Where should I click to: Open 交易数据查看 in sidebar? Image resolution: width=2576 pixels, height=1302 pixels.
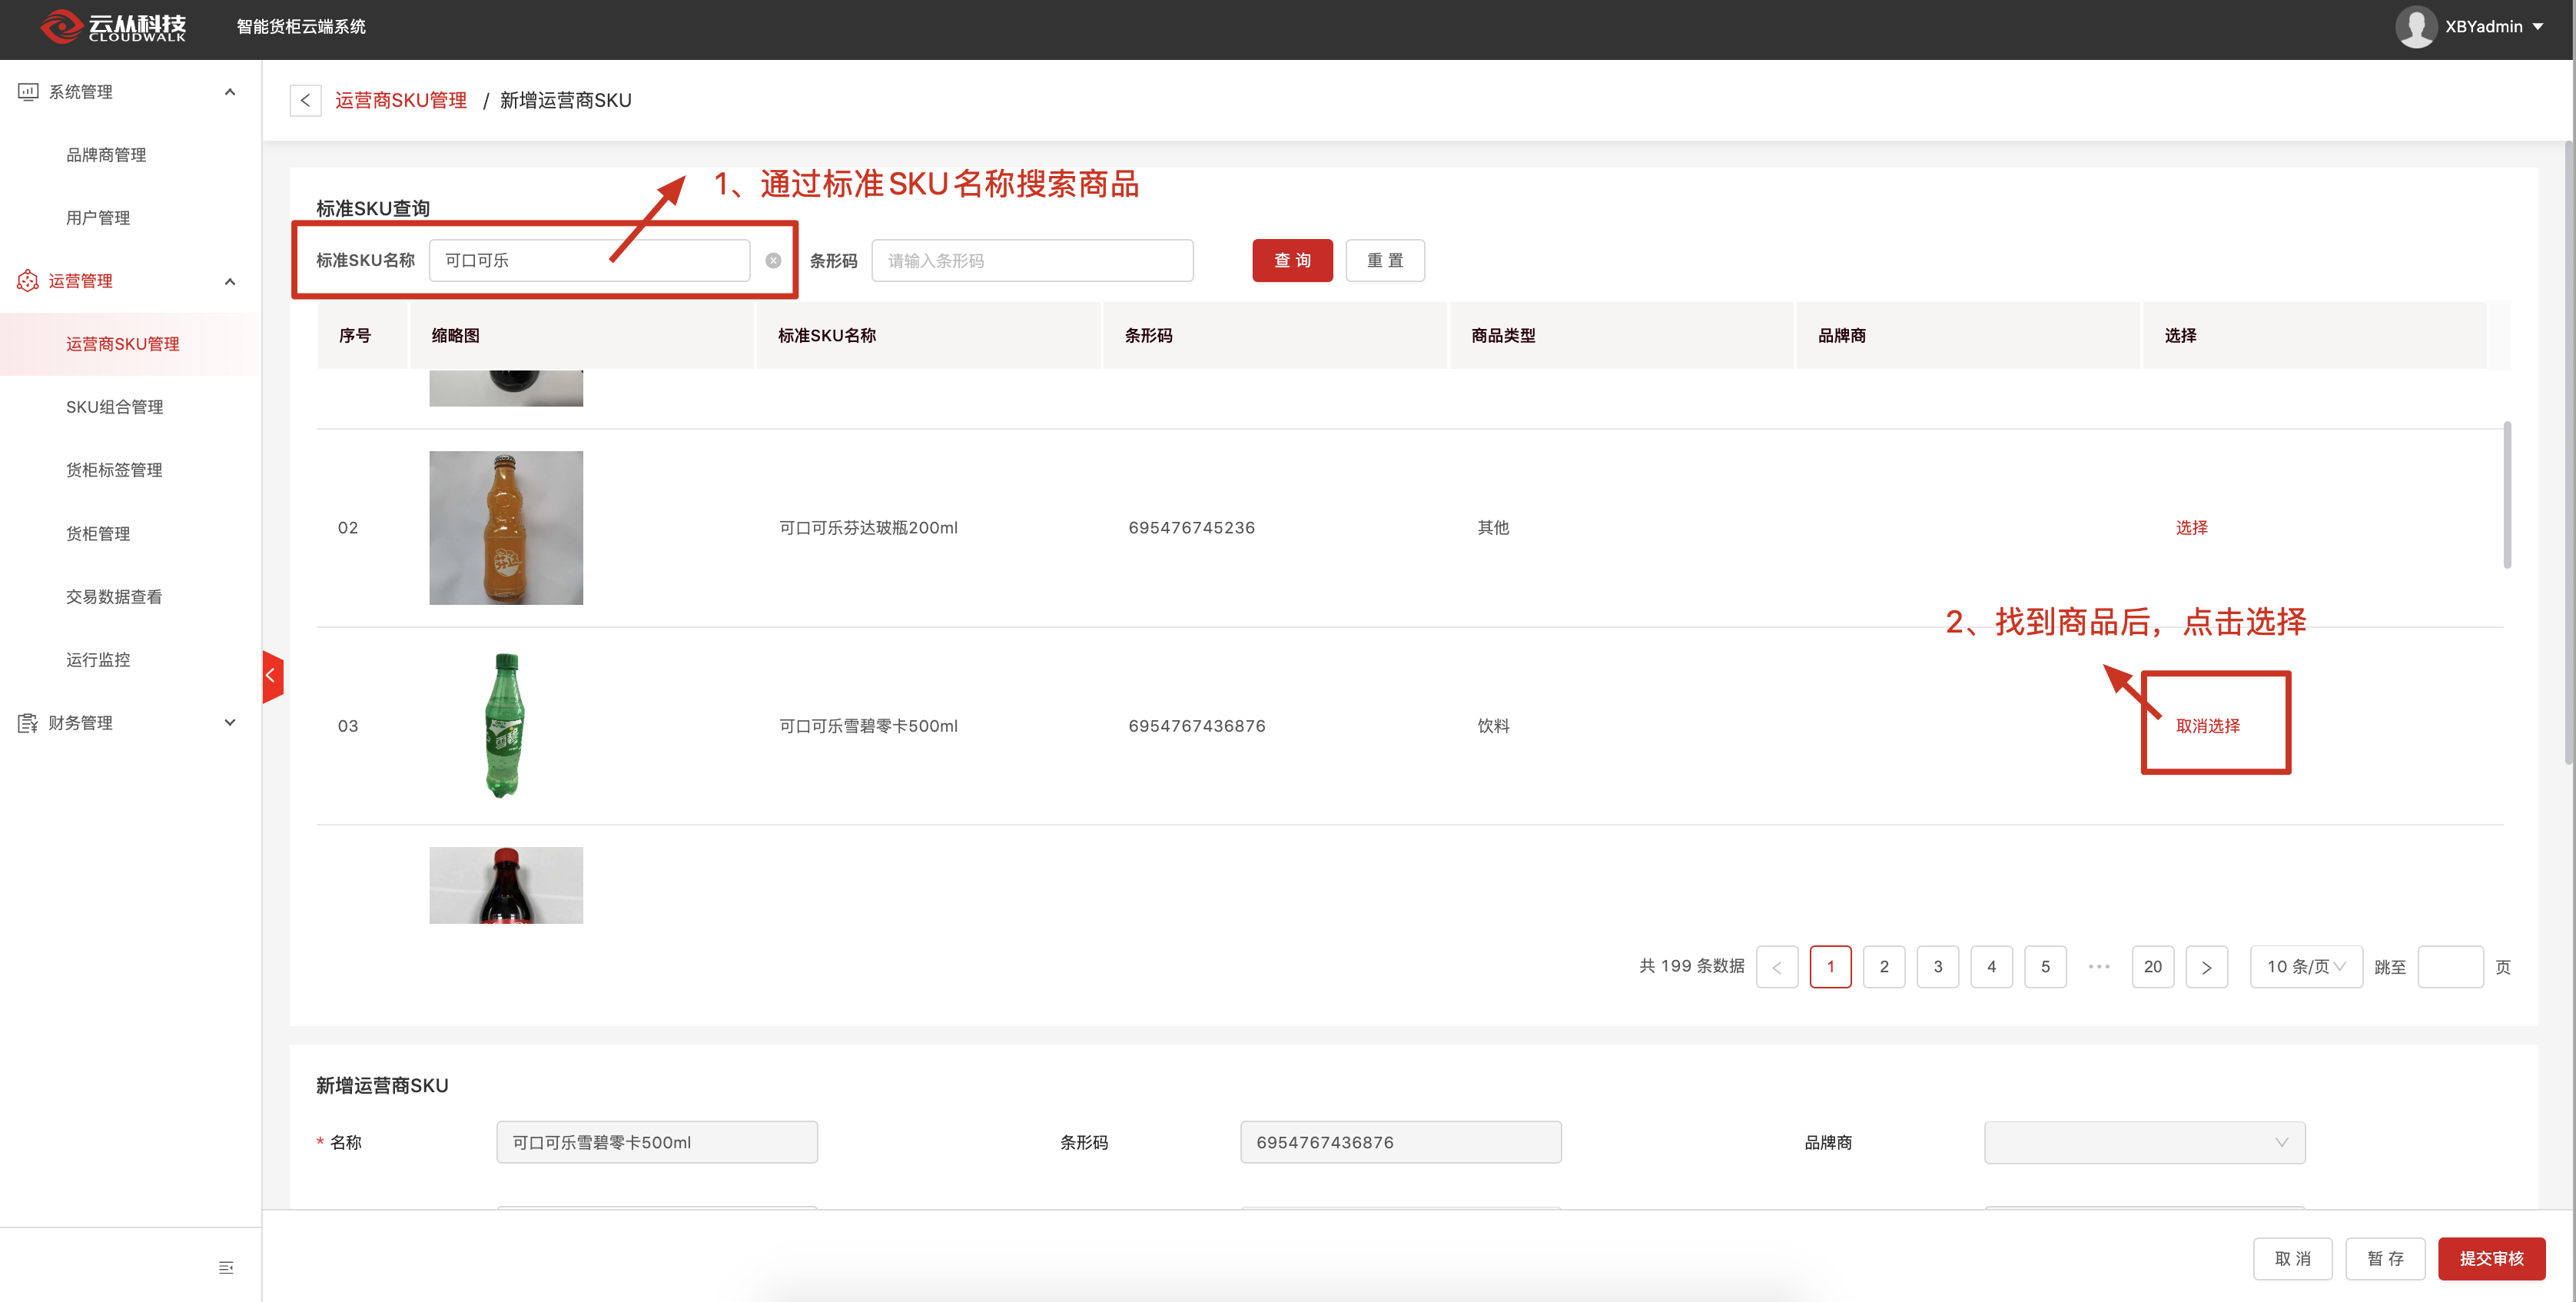(114, 597)
